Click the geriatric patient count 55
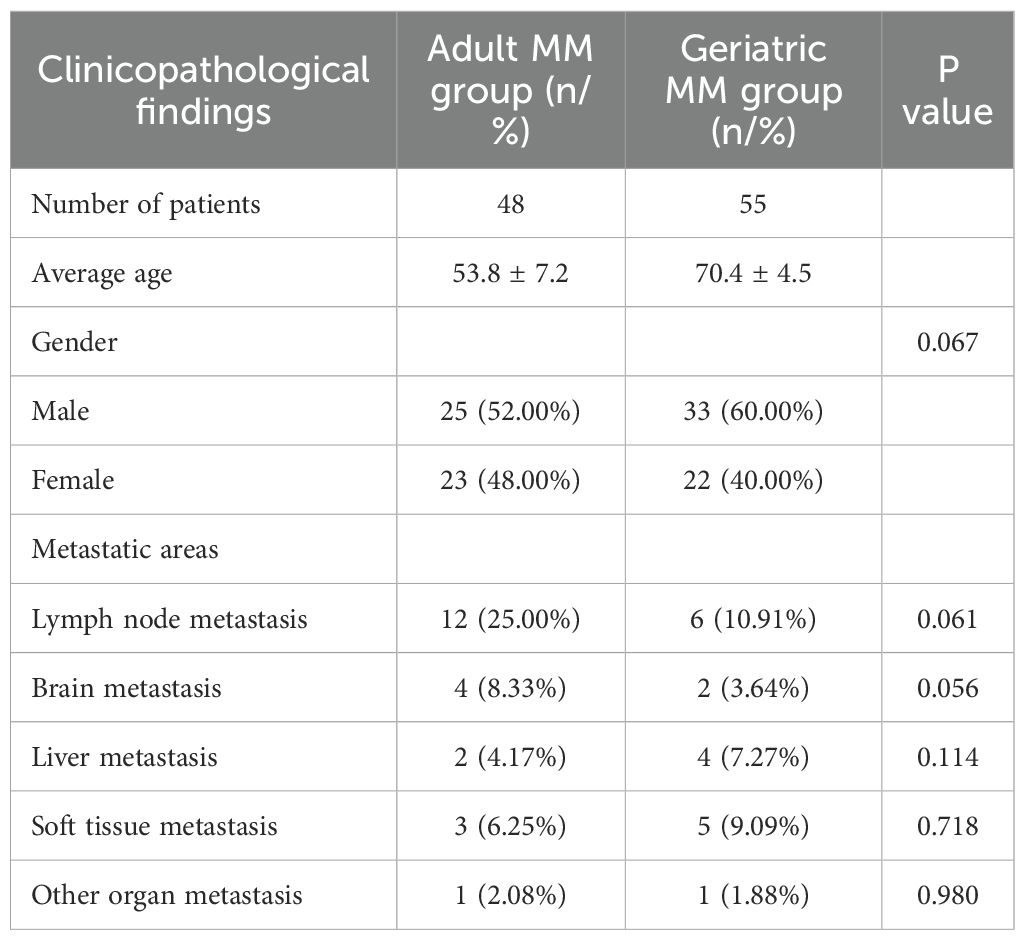 tap(753, 204)
